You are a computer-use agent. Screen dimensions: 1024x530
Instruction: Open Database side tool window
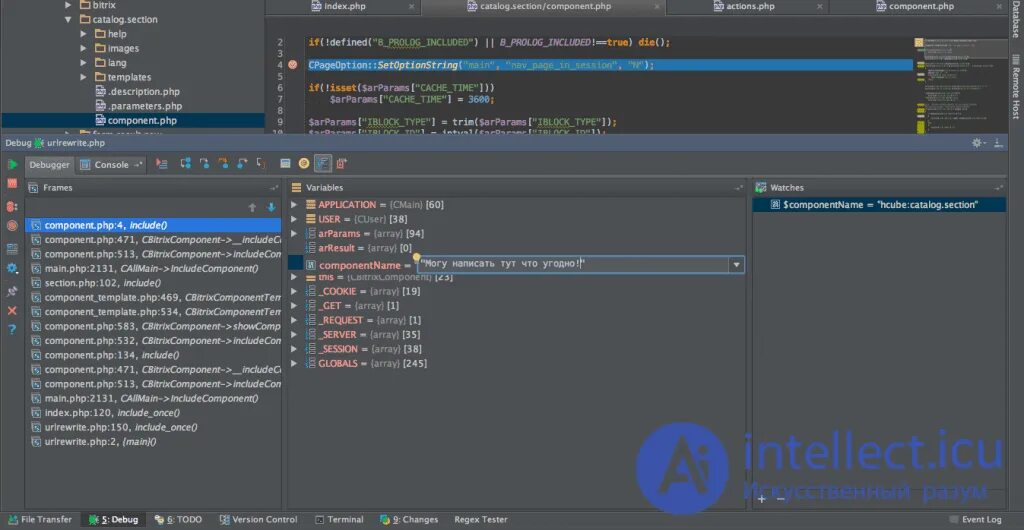tap(1016, 20)
